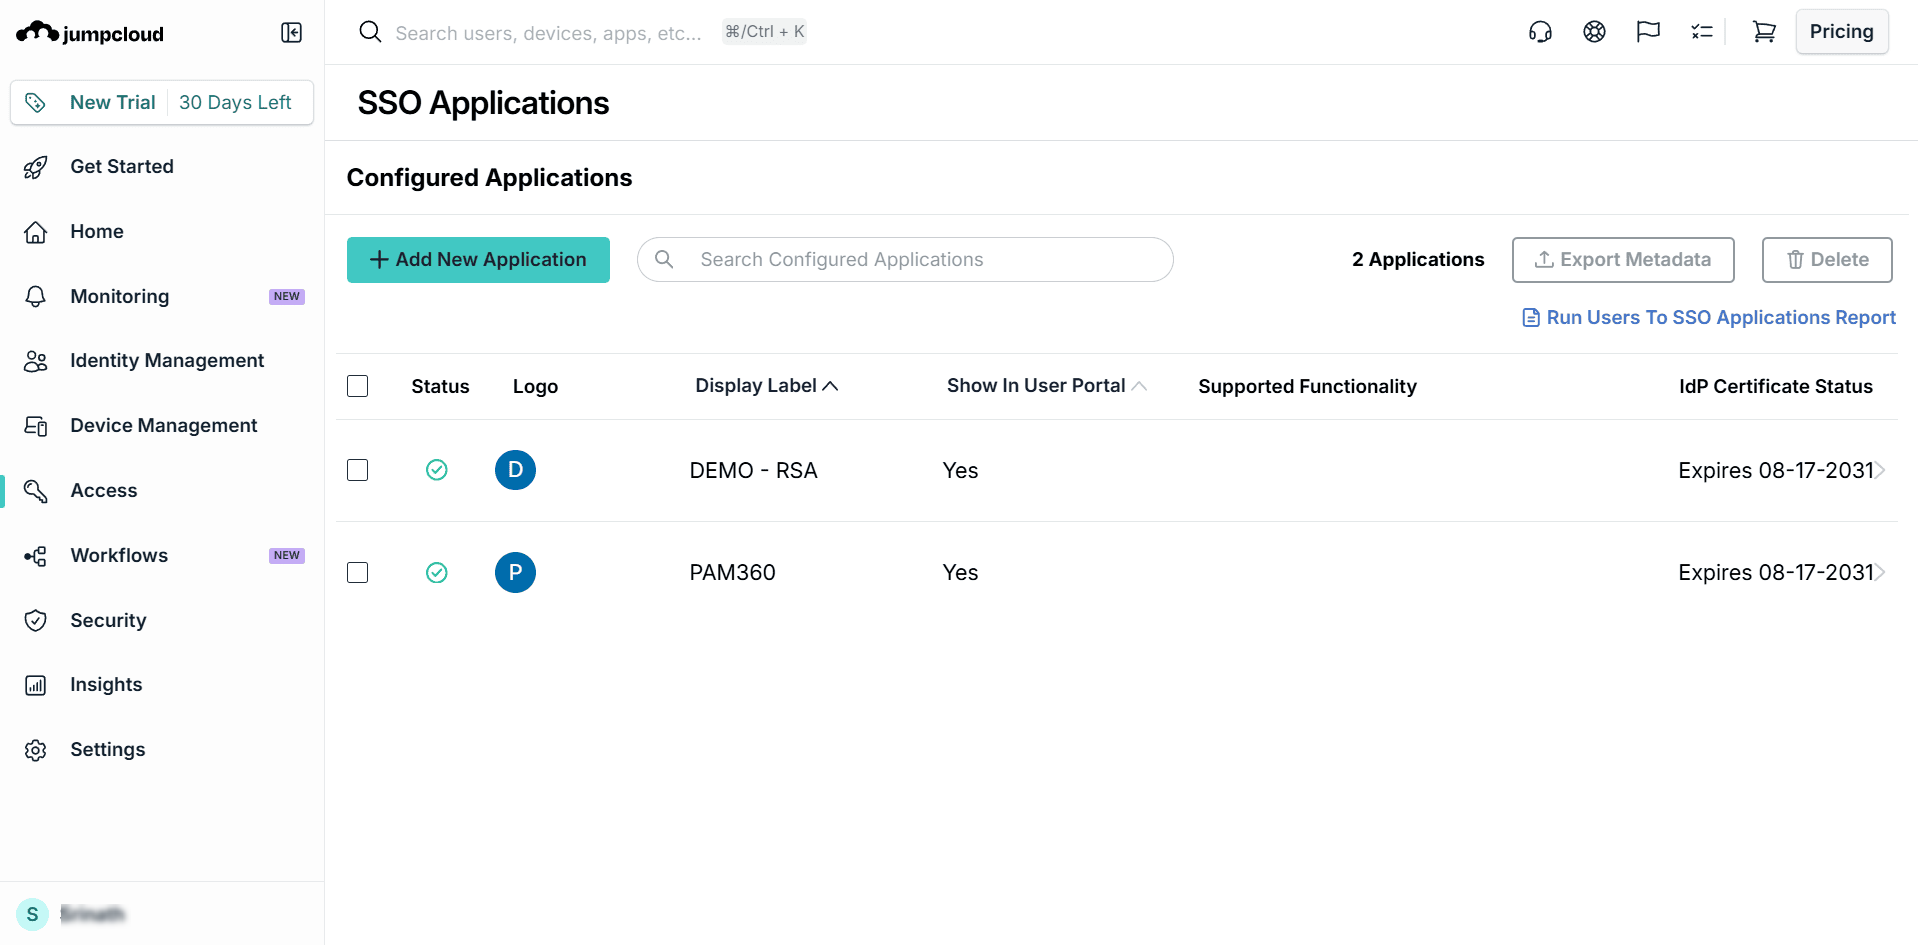Open the Pricing button
The width and height of the screenshot is (1918, 945).
pos(1842,32)
